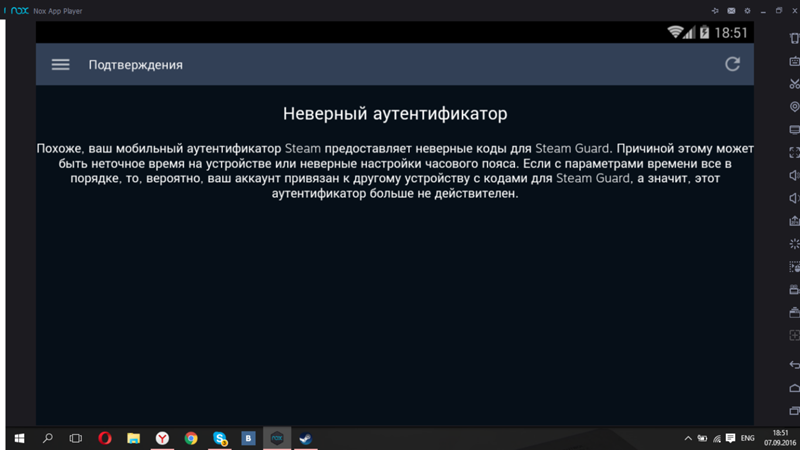Show recent apps via Nox sidebar

coord(794,411)
